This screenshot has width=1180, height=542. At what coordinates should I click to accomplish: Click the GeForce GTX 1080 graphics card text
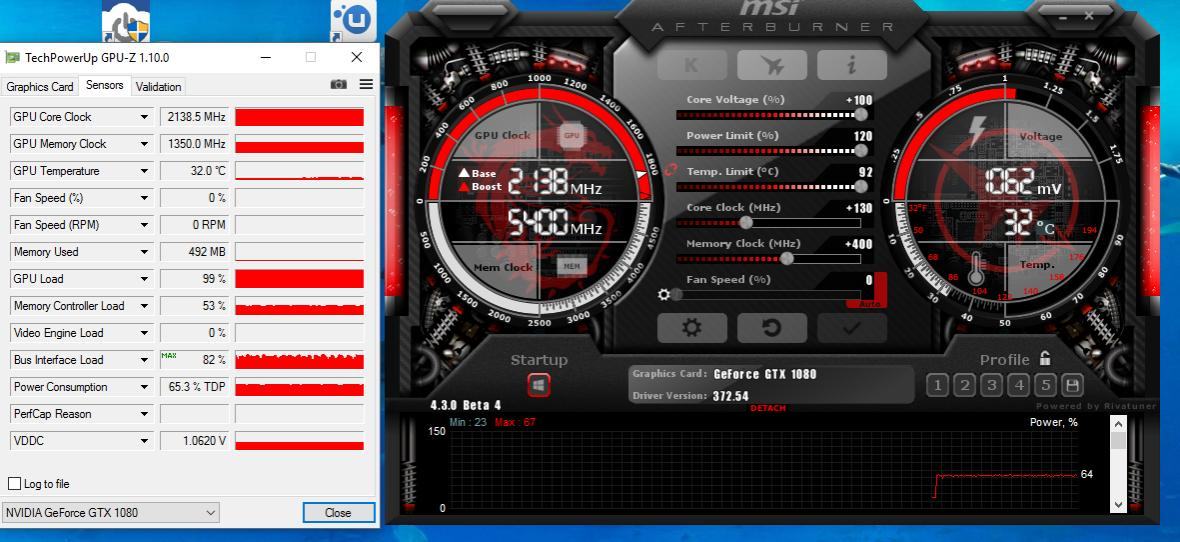(765, 374)
